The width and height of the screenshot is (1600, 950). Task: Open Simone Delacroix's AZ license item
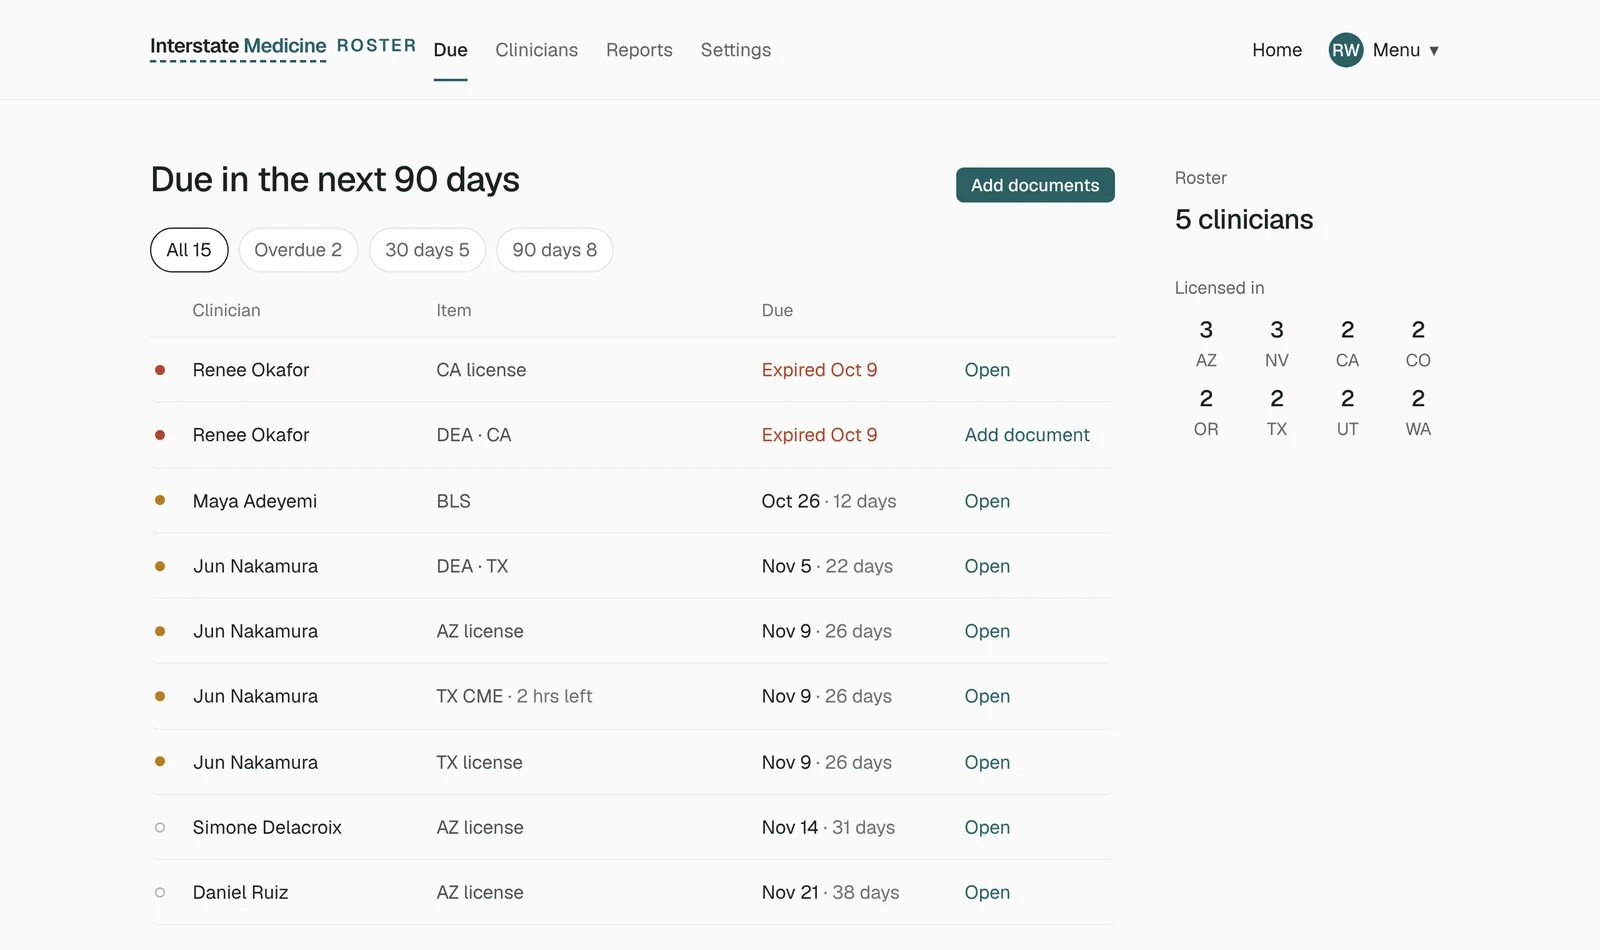pyautogui.click(x=987, y=827)
